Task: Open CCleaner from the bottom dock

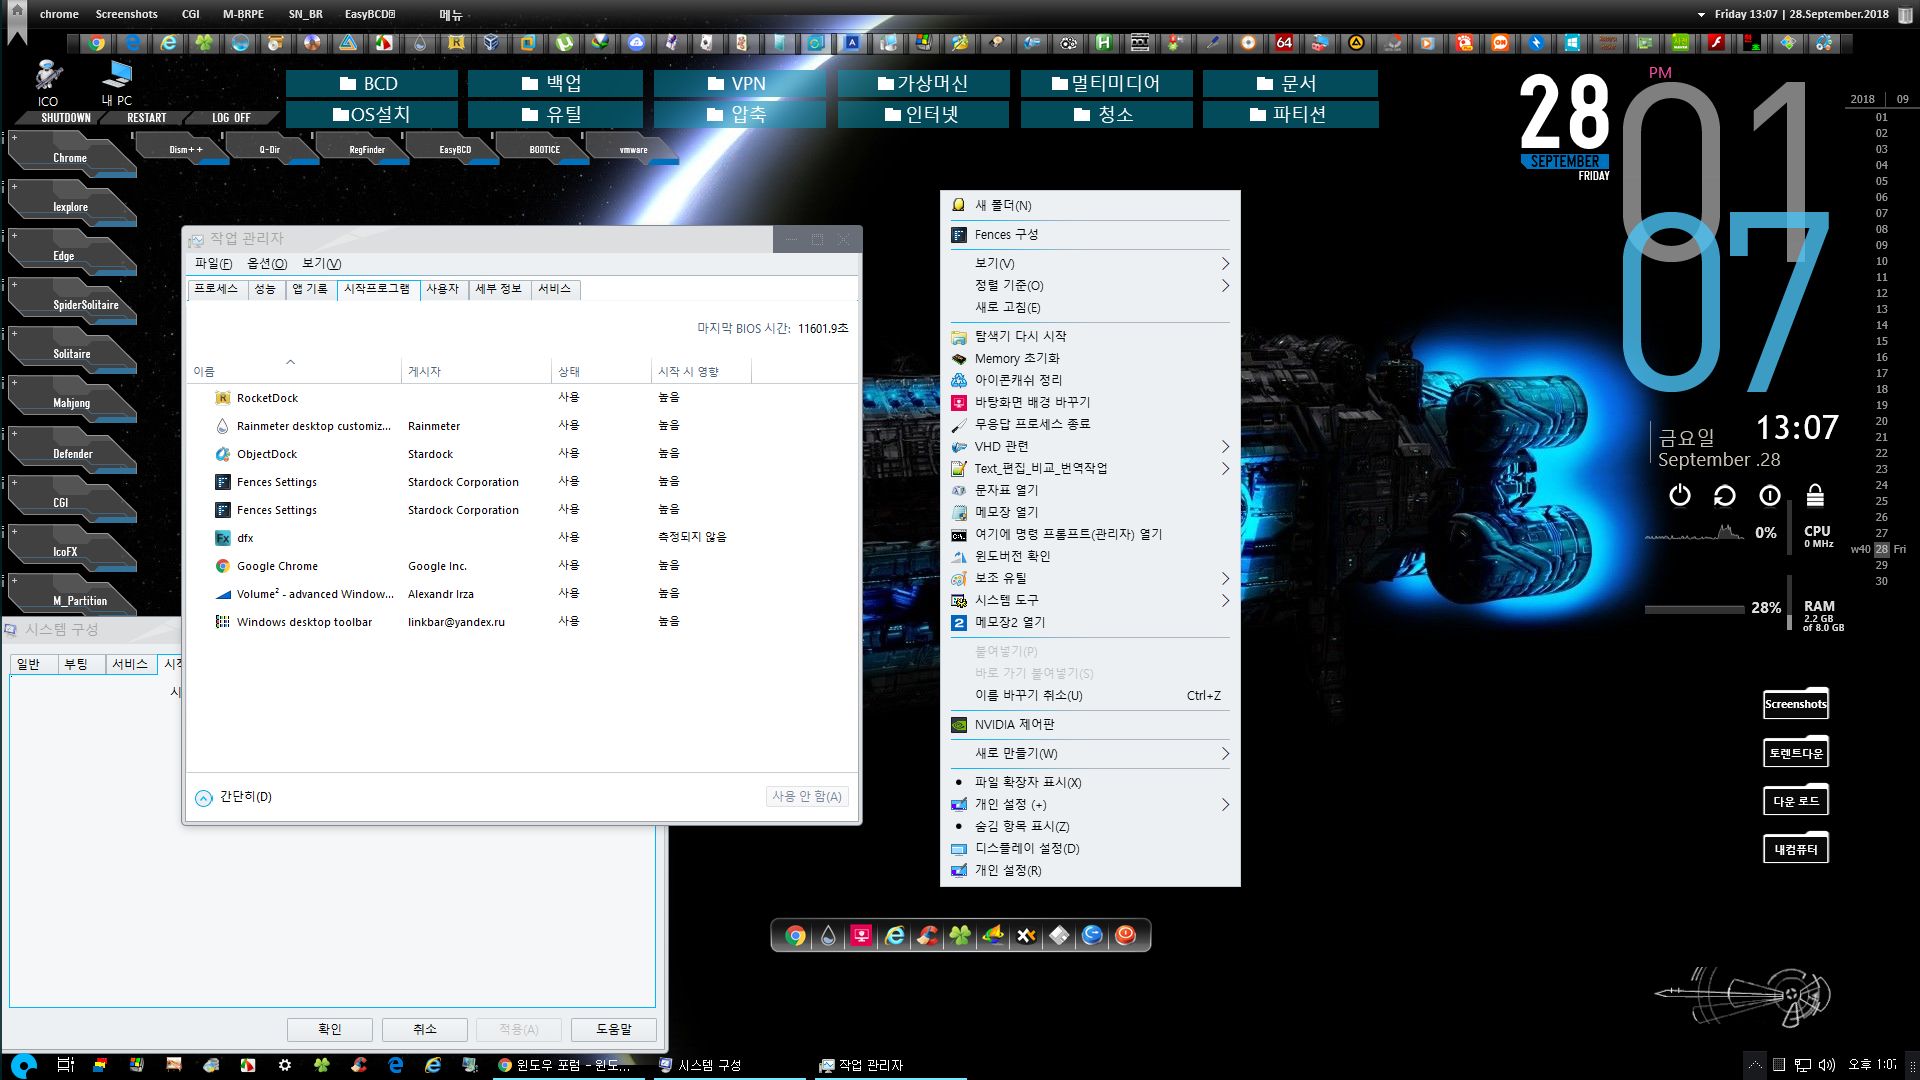Action: click(x=927, y=936)
